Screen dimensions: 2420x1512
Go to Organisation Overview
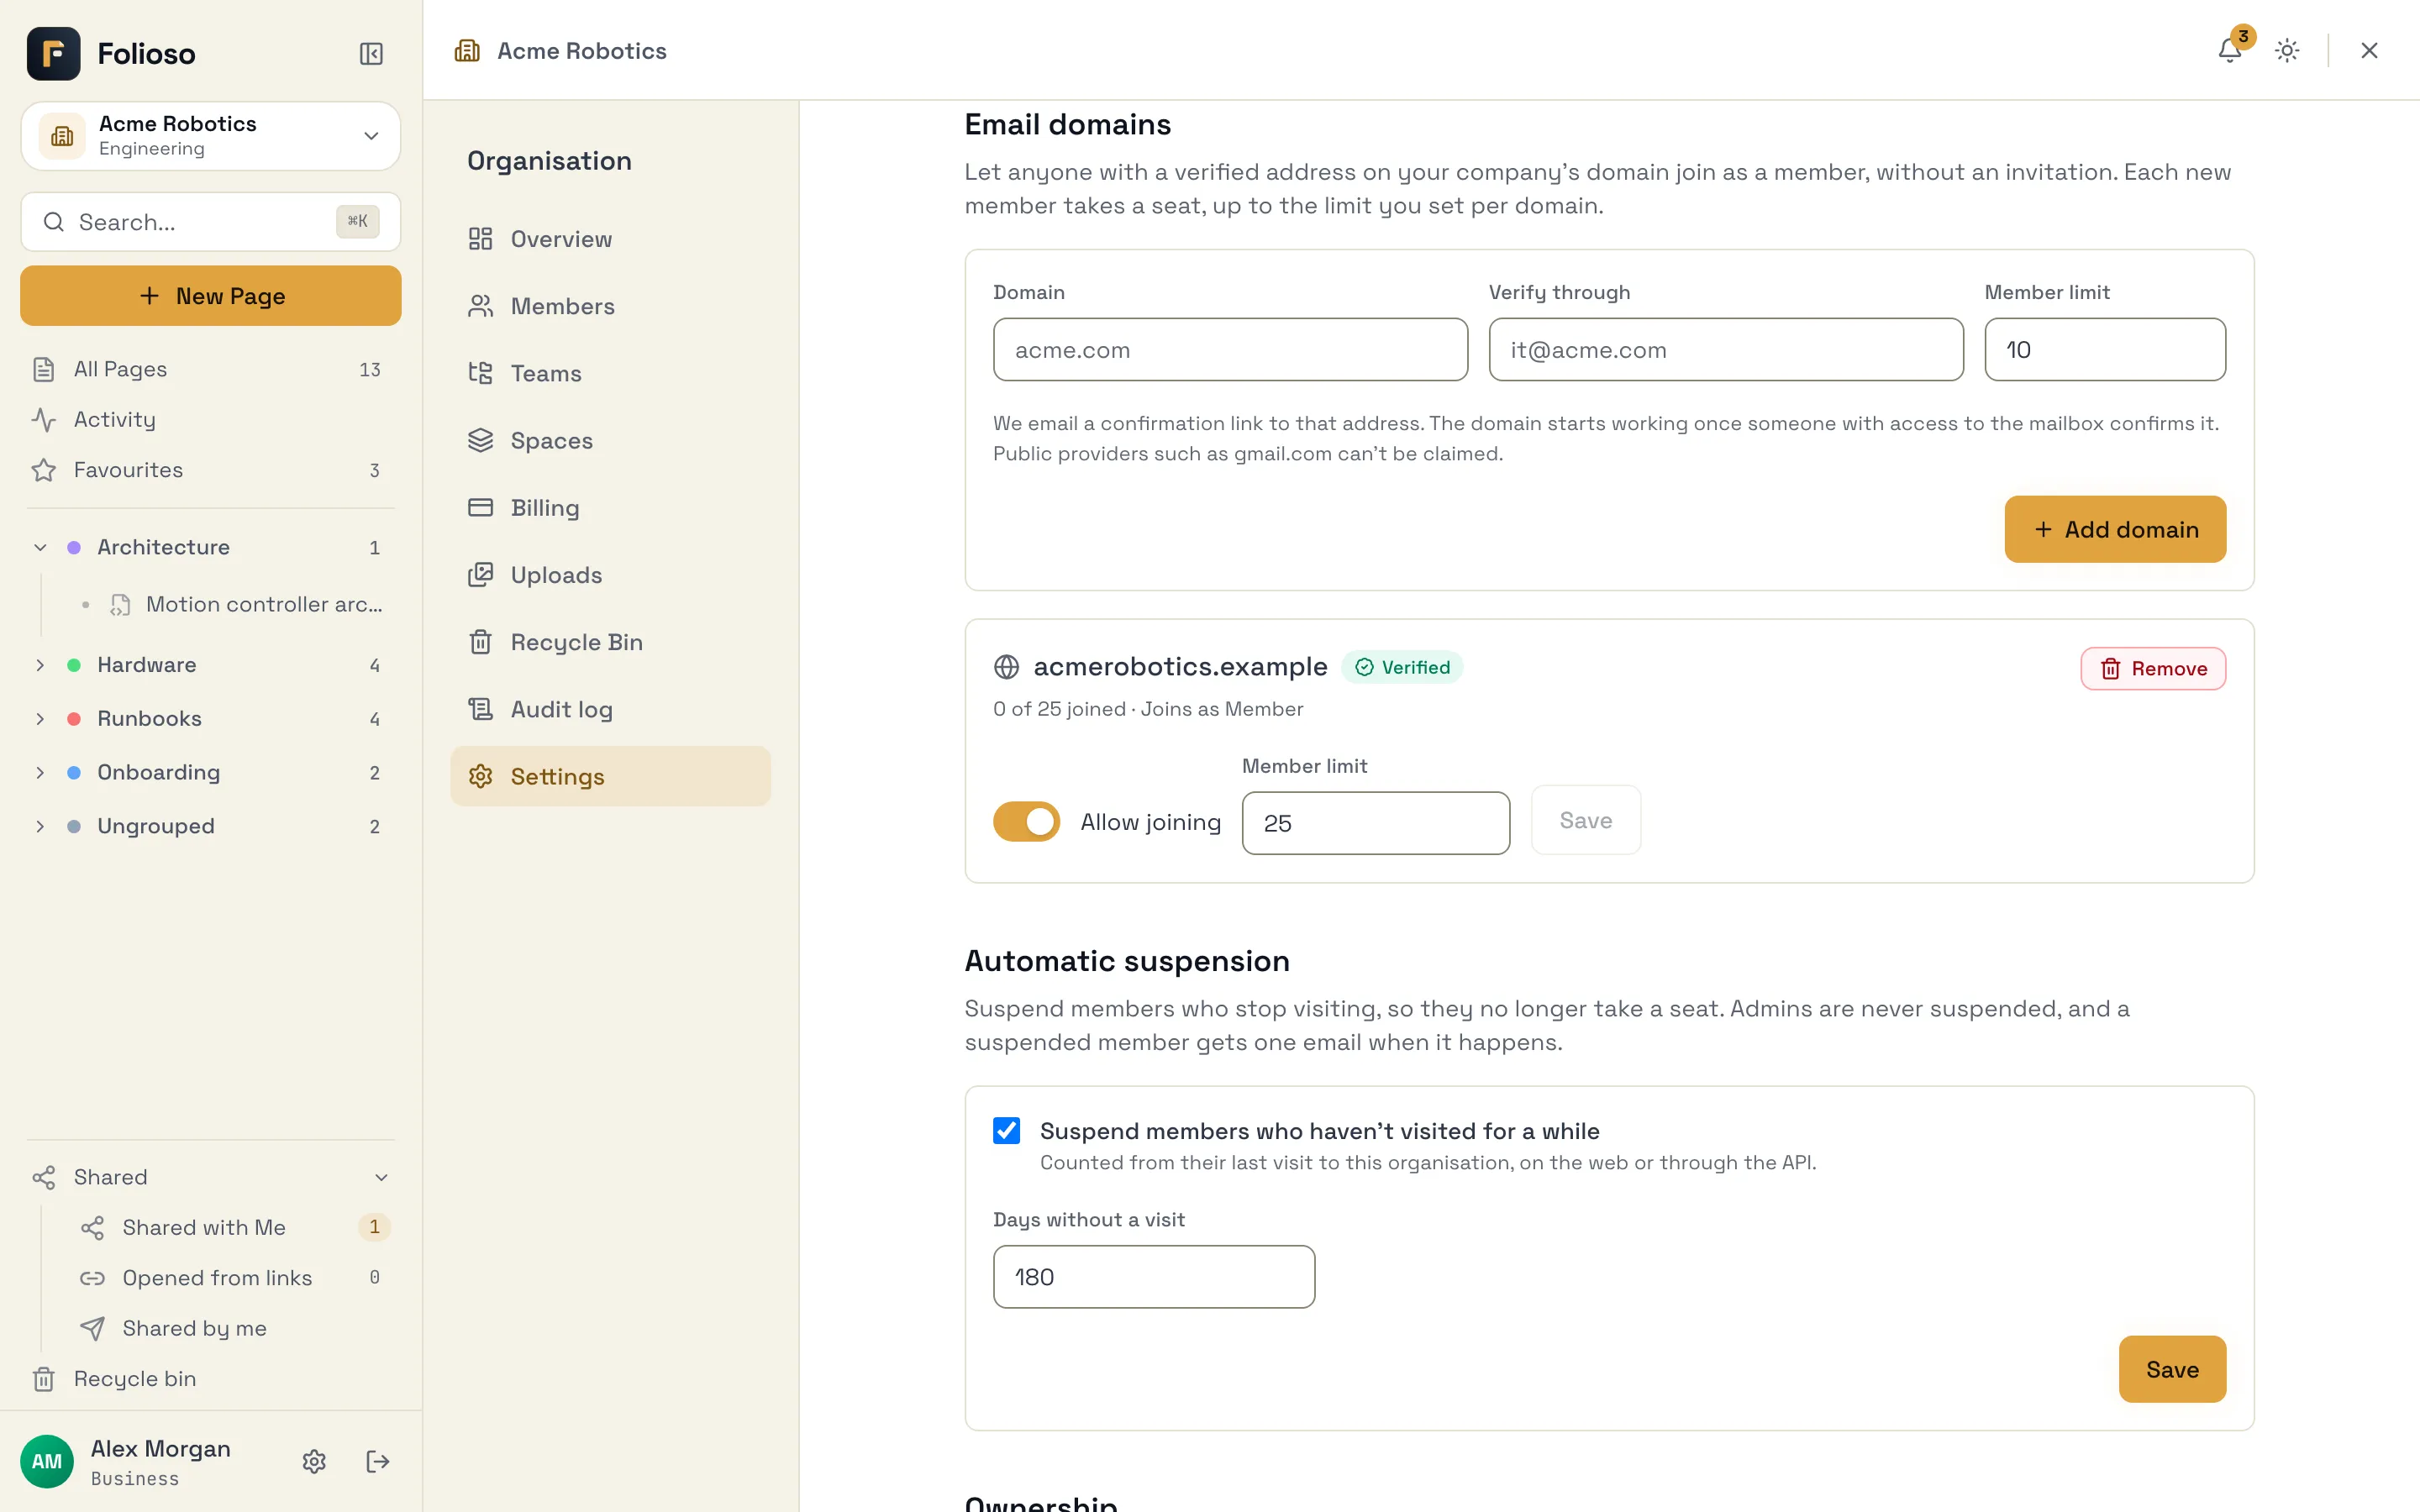pyautogui.click(x=610, y=238)
